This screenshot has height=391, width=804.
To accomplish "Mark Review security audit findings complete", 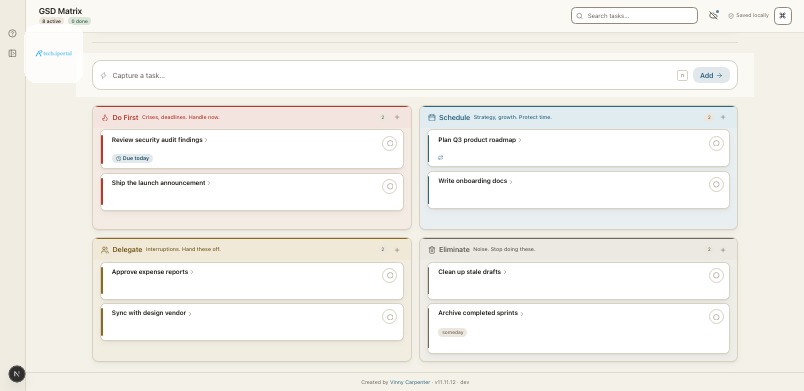I will tap(389, 143).
